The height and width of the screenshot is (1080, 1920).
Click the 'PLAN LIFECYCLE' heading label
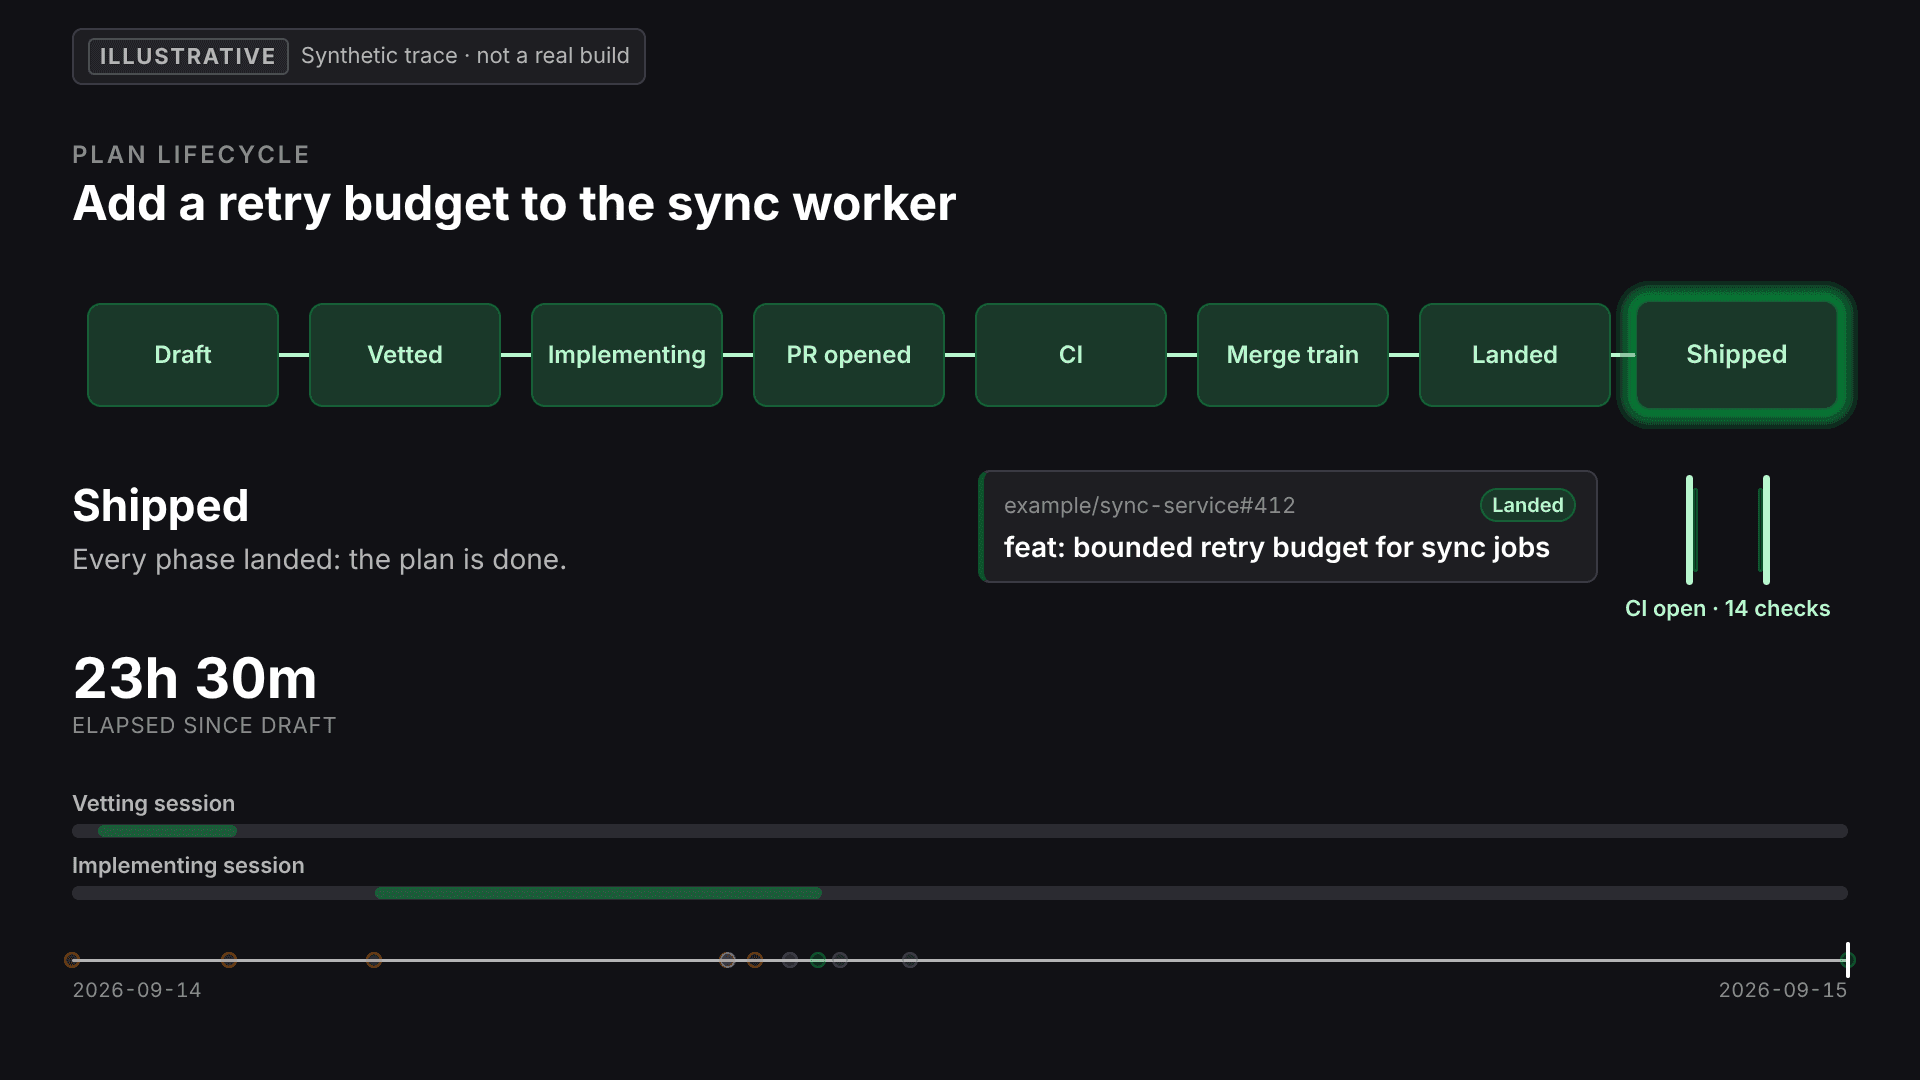coord(191,155)
